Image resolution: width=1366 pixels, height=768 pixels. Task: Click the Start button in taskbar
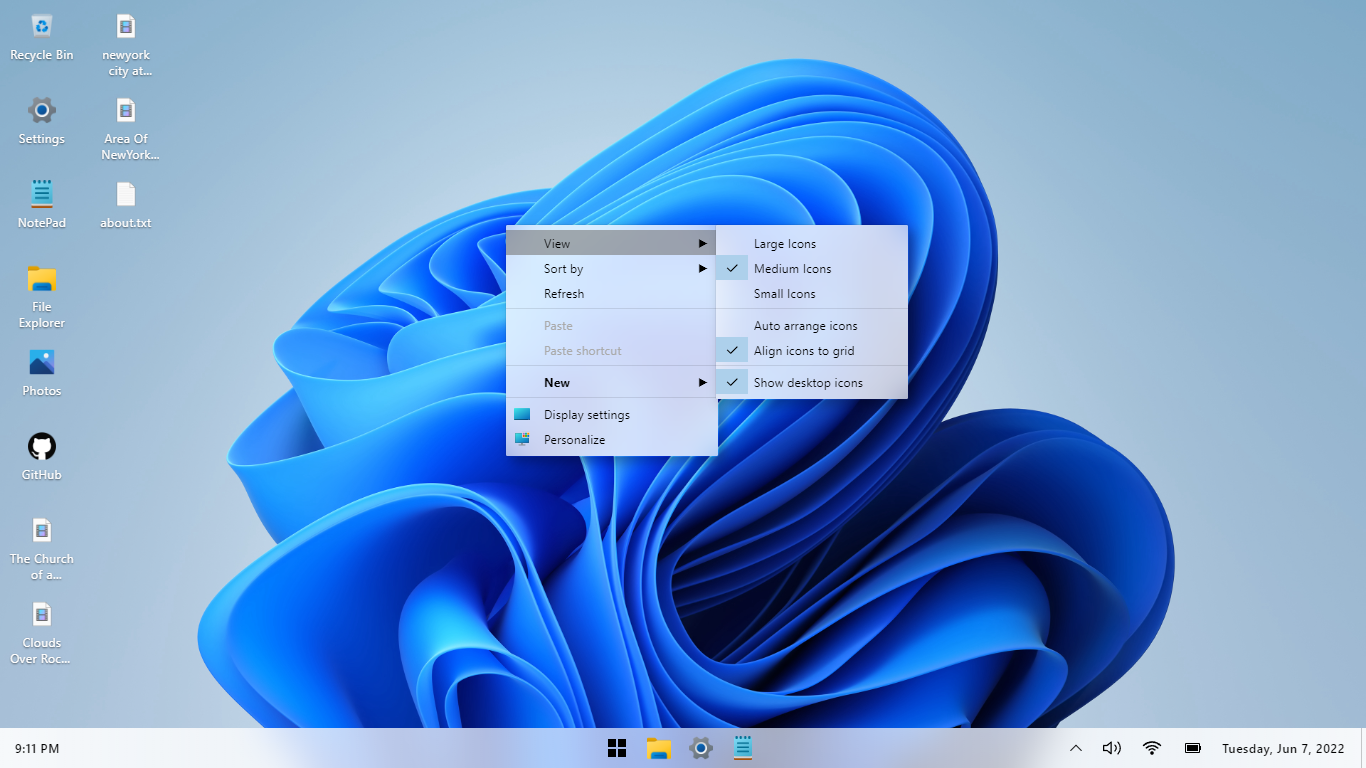pyautogui.click(x=617, y=748)
